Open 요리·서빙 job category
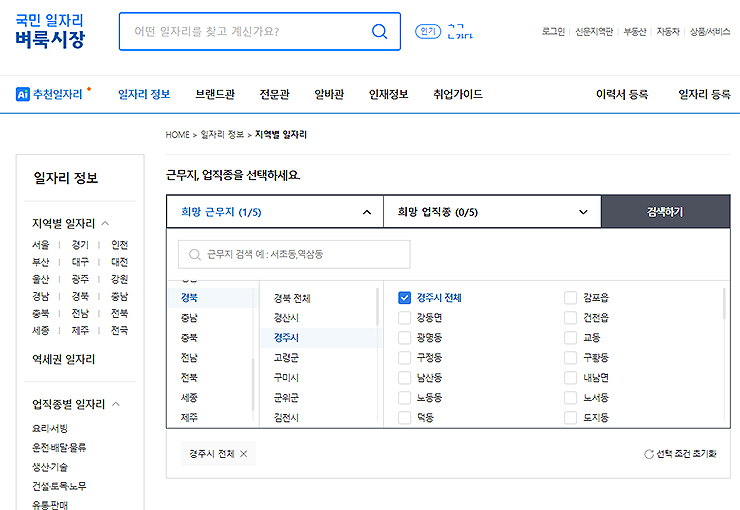Viewport: 740px width, 510px height. click(50, 428)
